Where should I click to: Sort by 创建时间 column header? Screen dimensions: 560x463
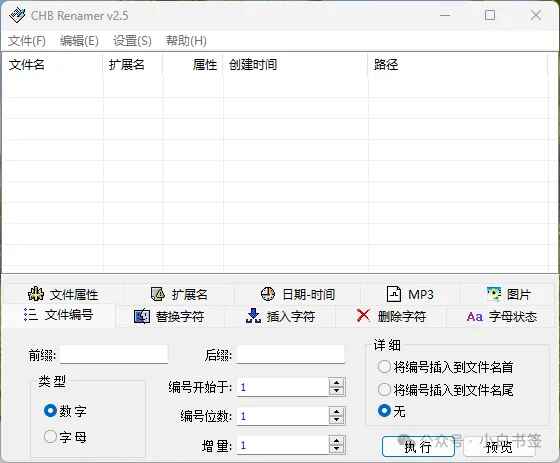pos(296,65)
